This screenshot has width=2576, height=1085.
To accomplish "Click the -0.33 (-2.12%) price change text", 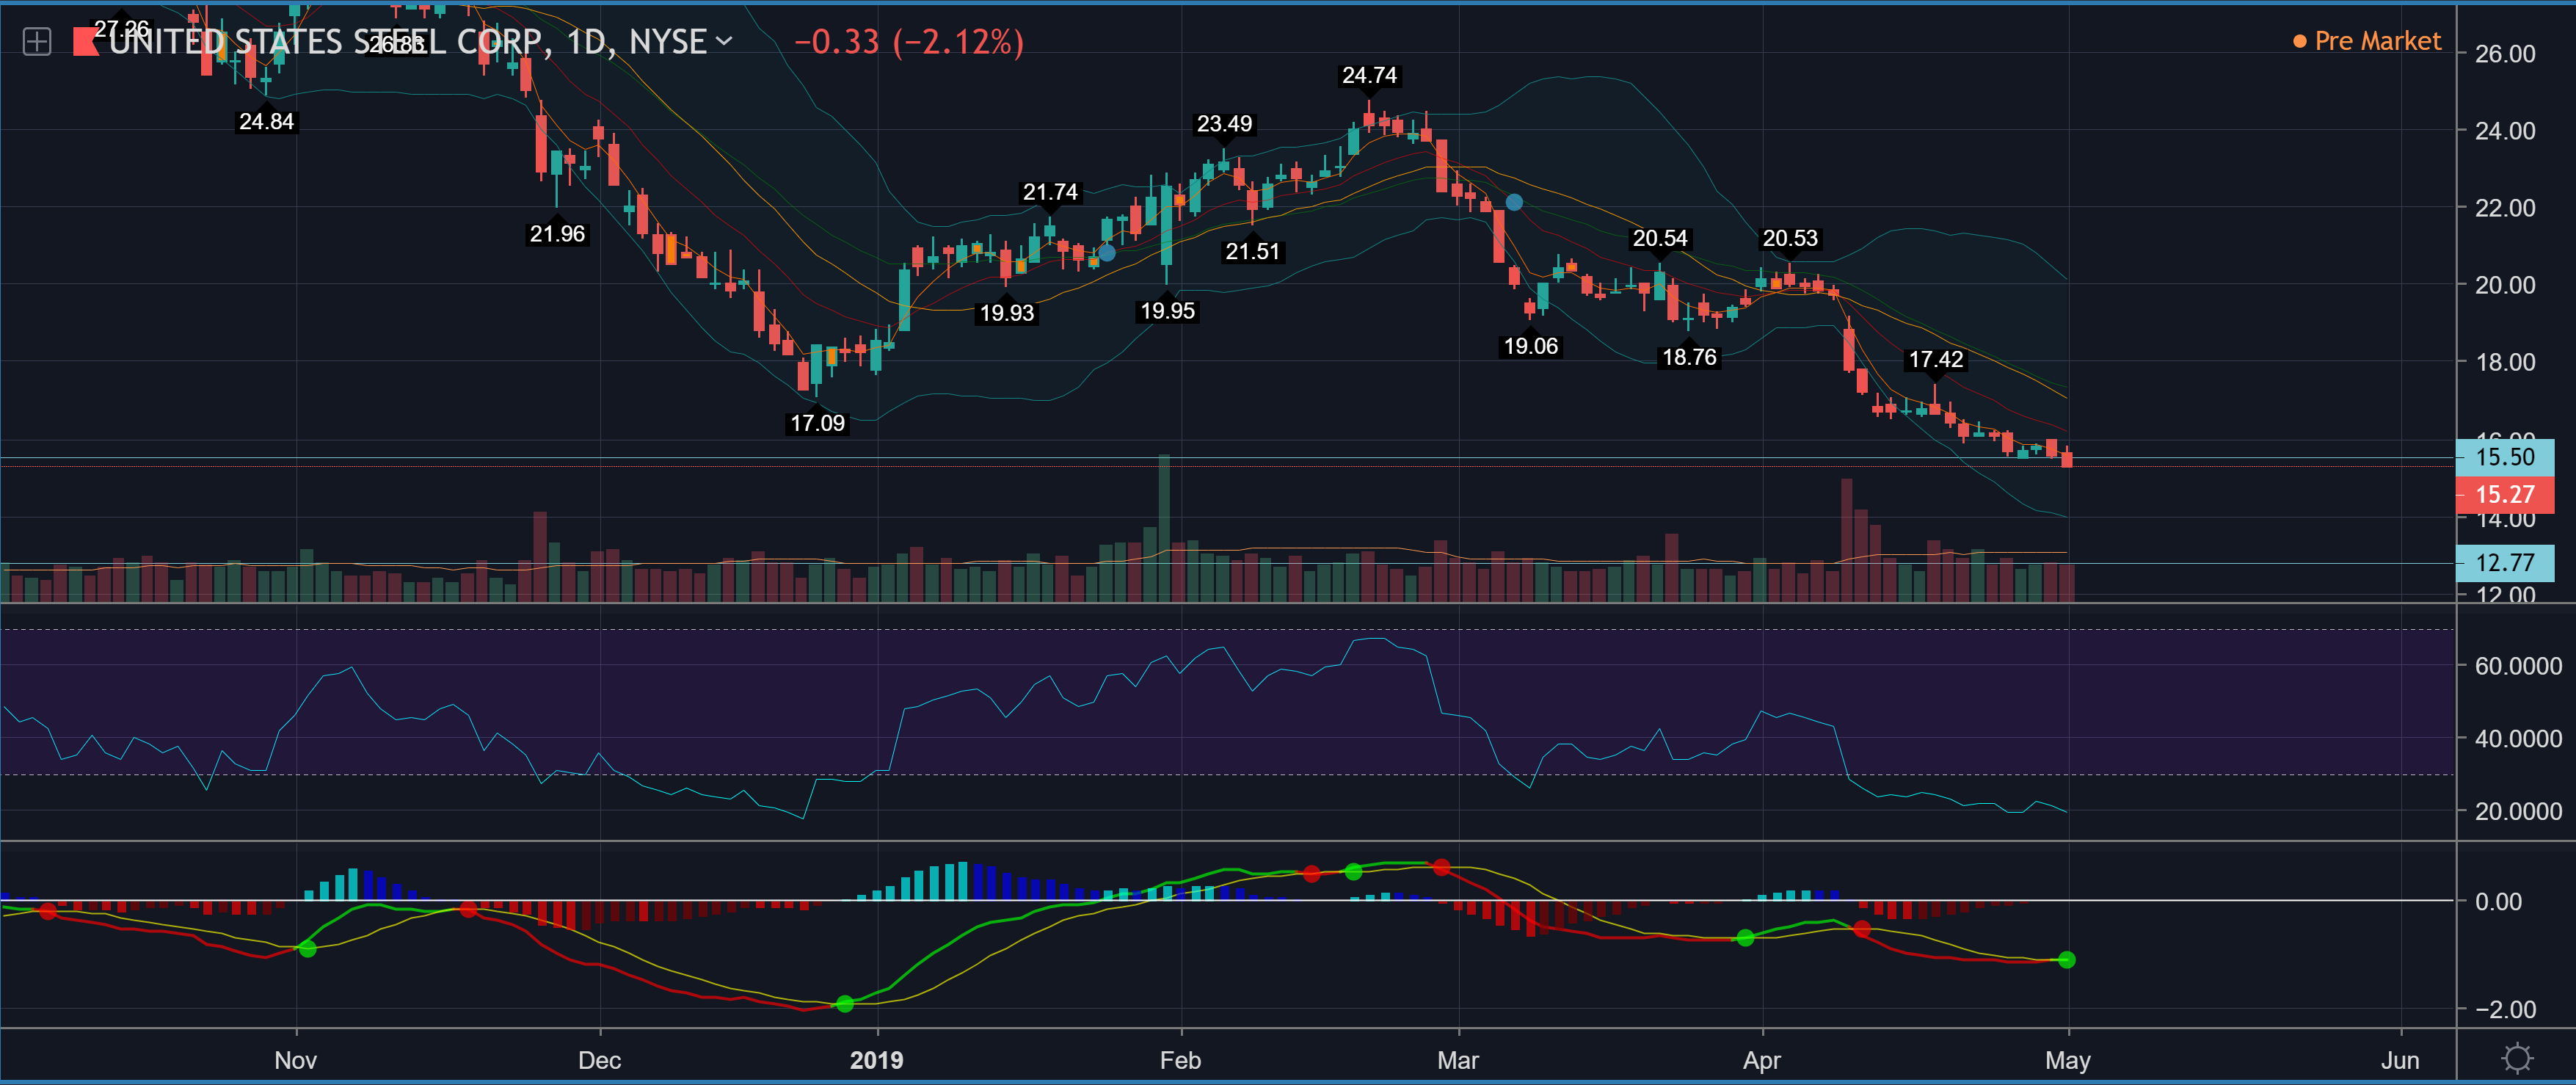I will tap(908, 42).
